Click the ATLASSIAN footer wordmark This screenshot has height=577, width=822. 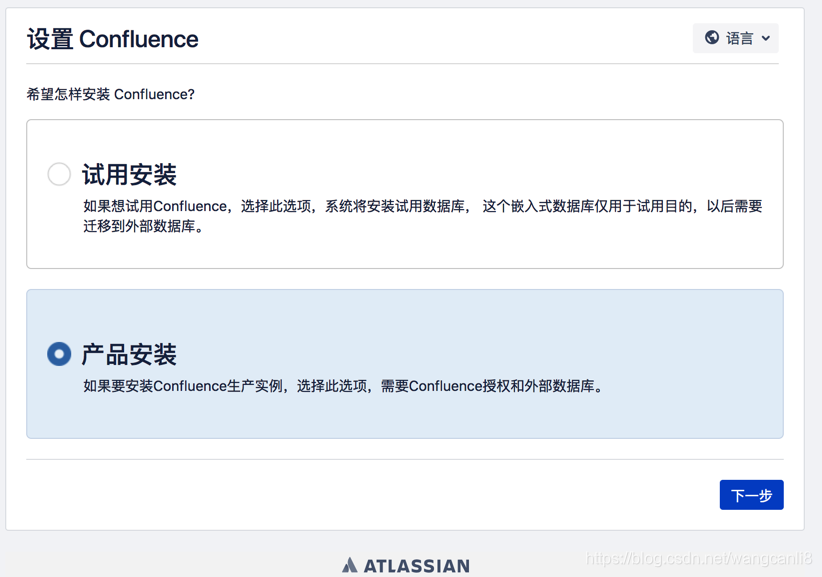point(417,566)
